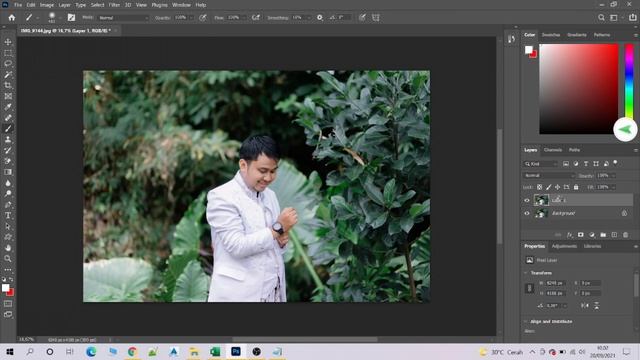Screen dimensions: 640x360
Task: Create a new layer with the plus icon
Action: click(614, 235)
